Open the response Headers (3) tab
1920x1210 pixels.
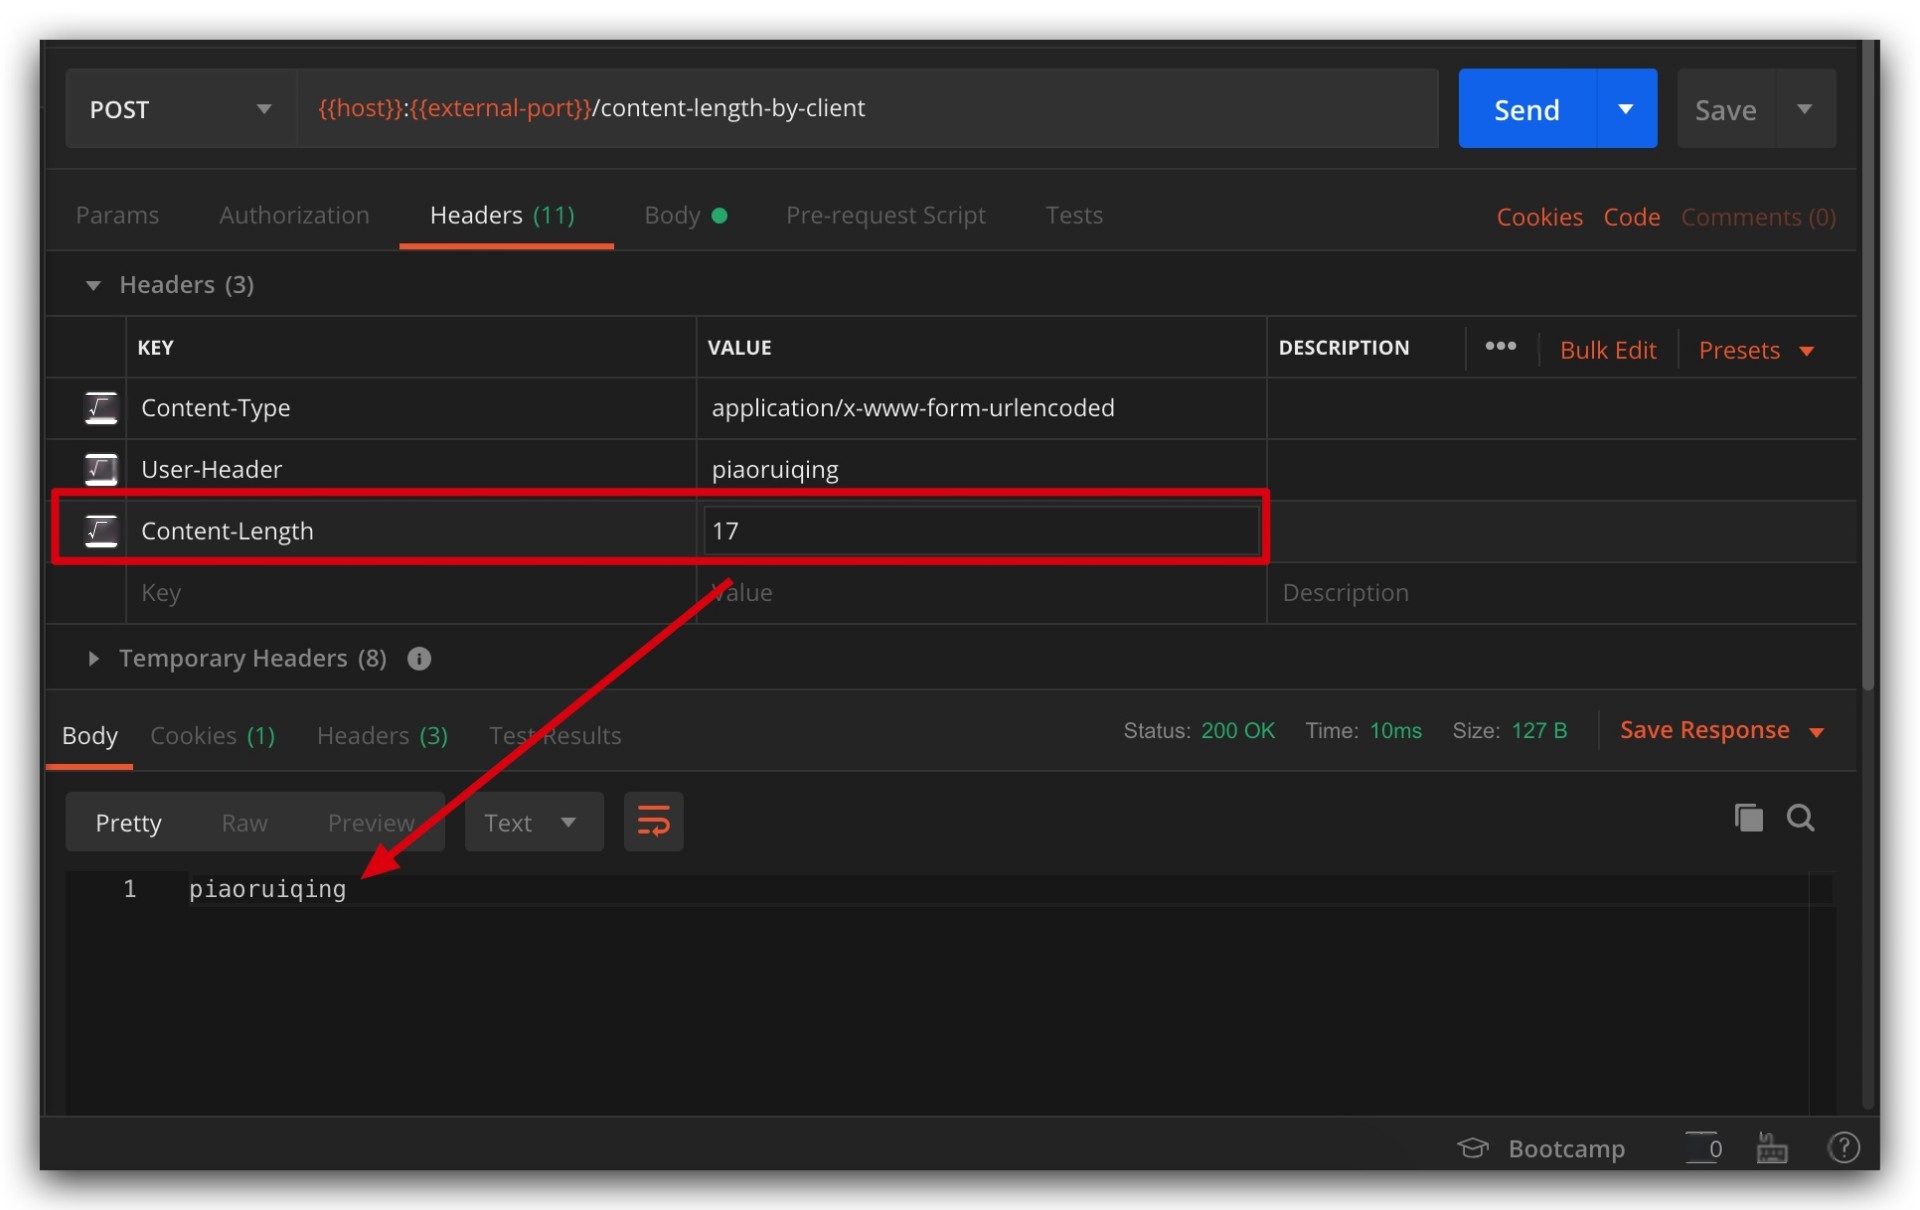382,736
